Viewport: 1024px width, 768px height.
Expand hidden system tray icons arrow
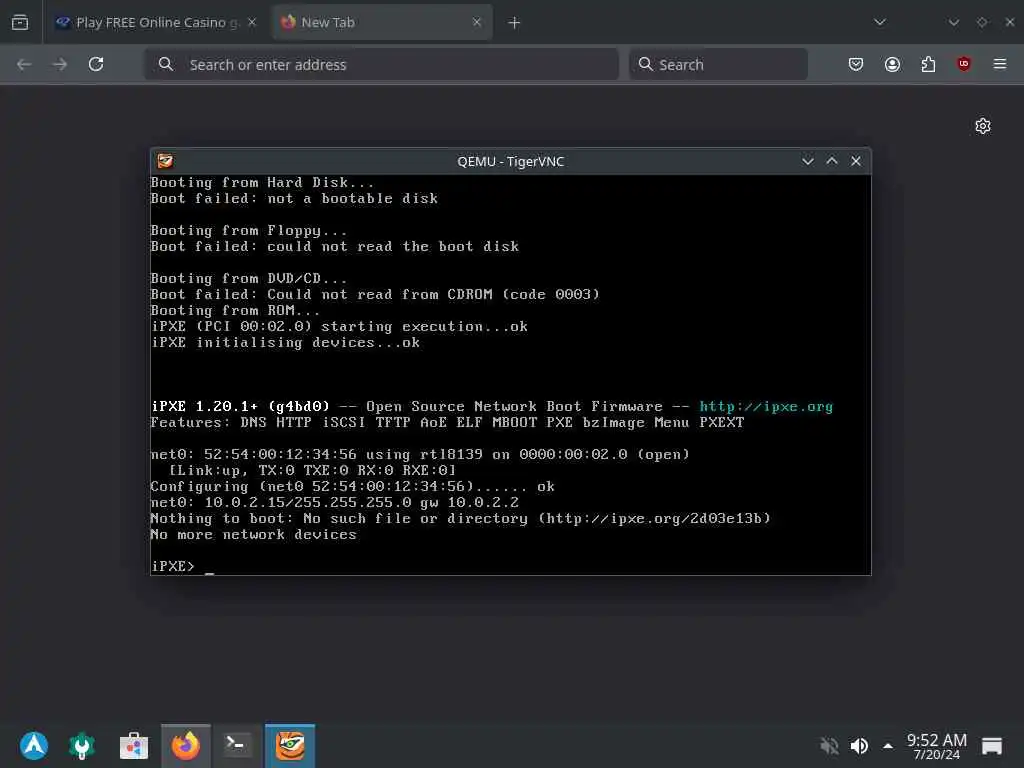point(888,746)
